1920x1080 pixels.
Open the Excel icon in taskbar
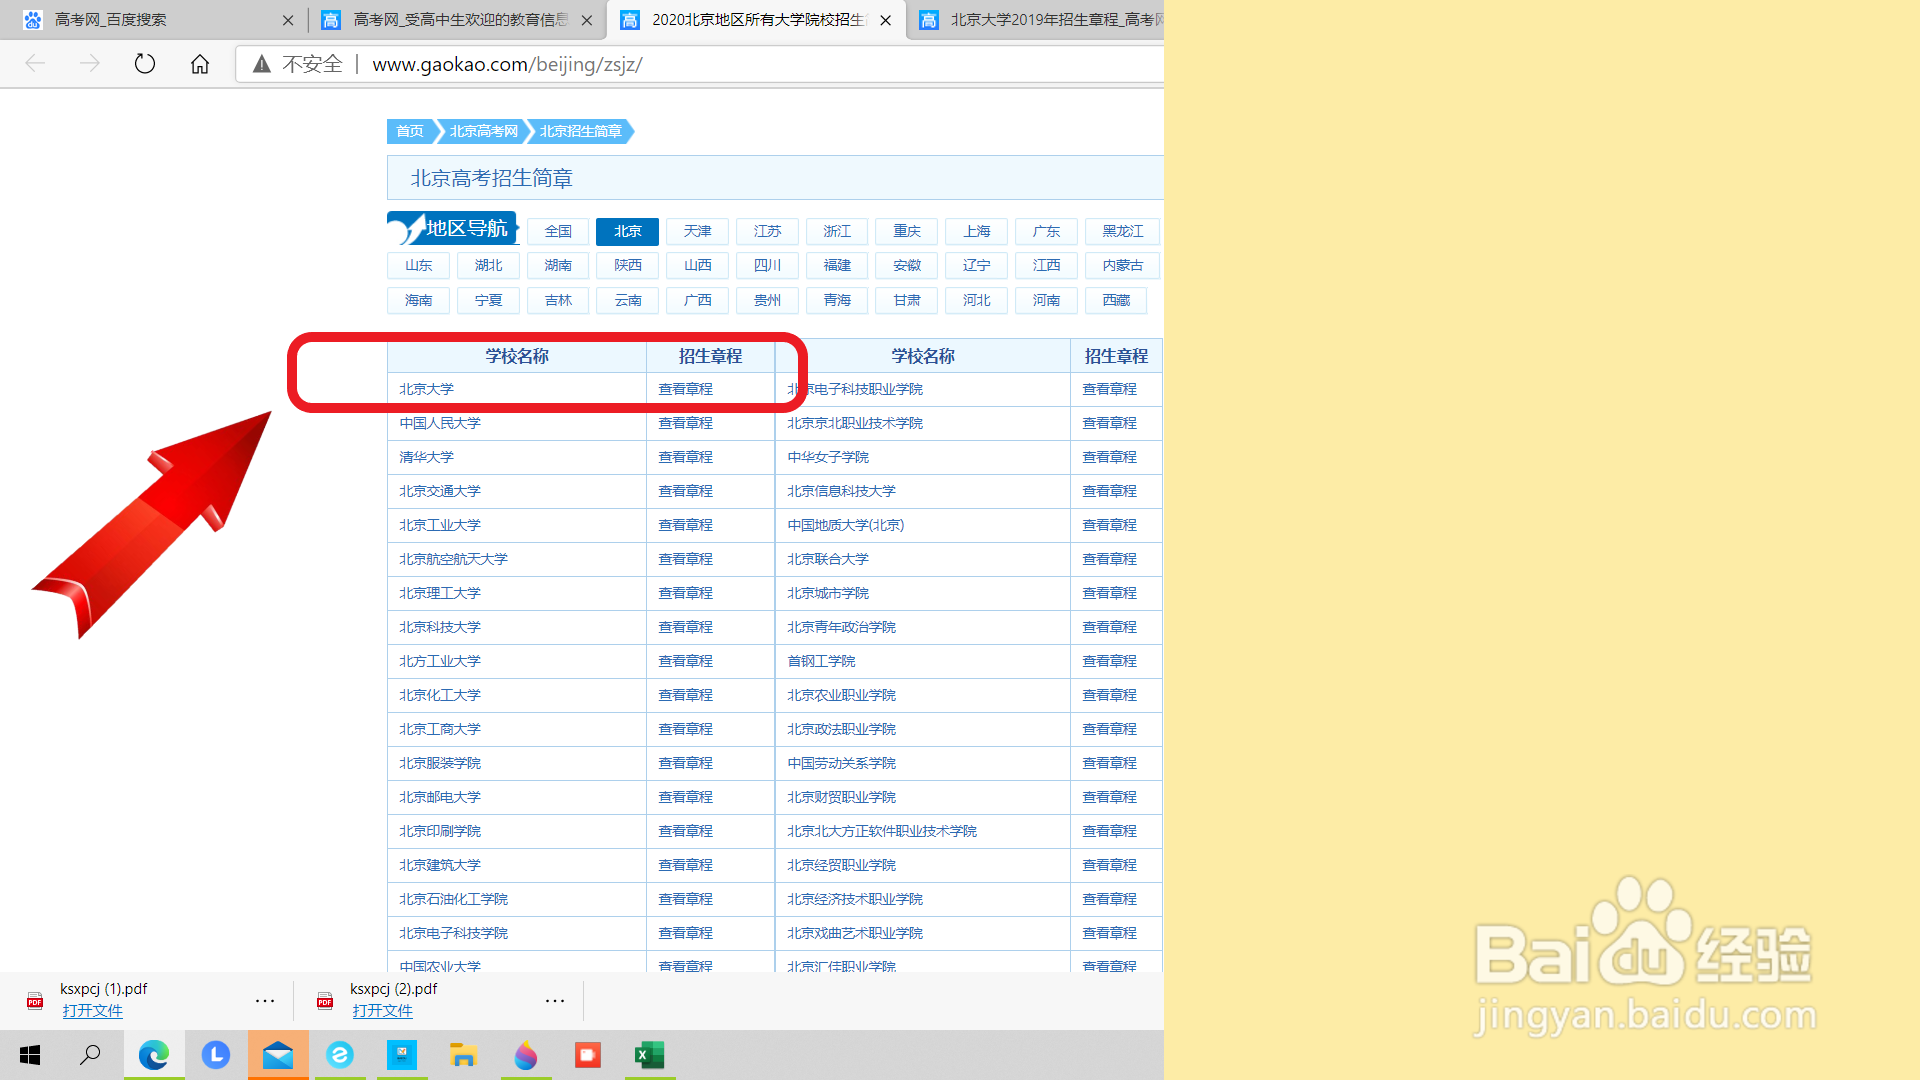pyautogui.click(x=650, y=1055)
